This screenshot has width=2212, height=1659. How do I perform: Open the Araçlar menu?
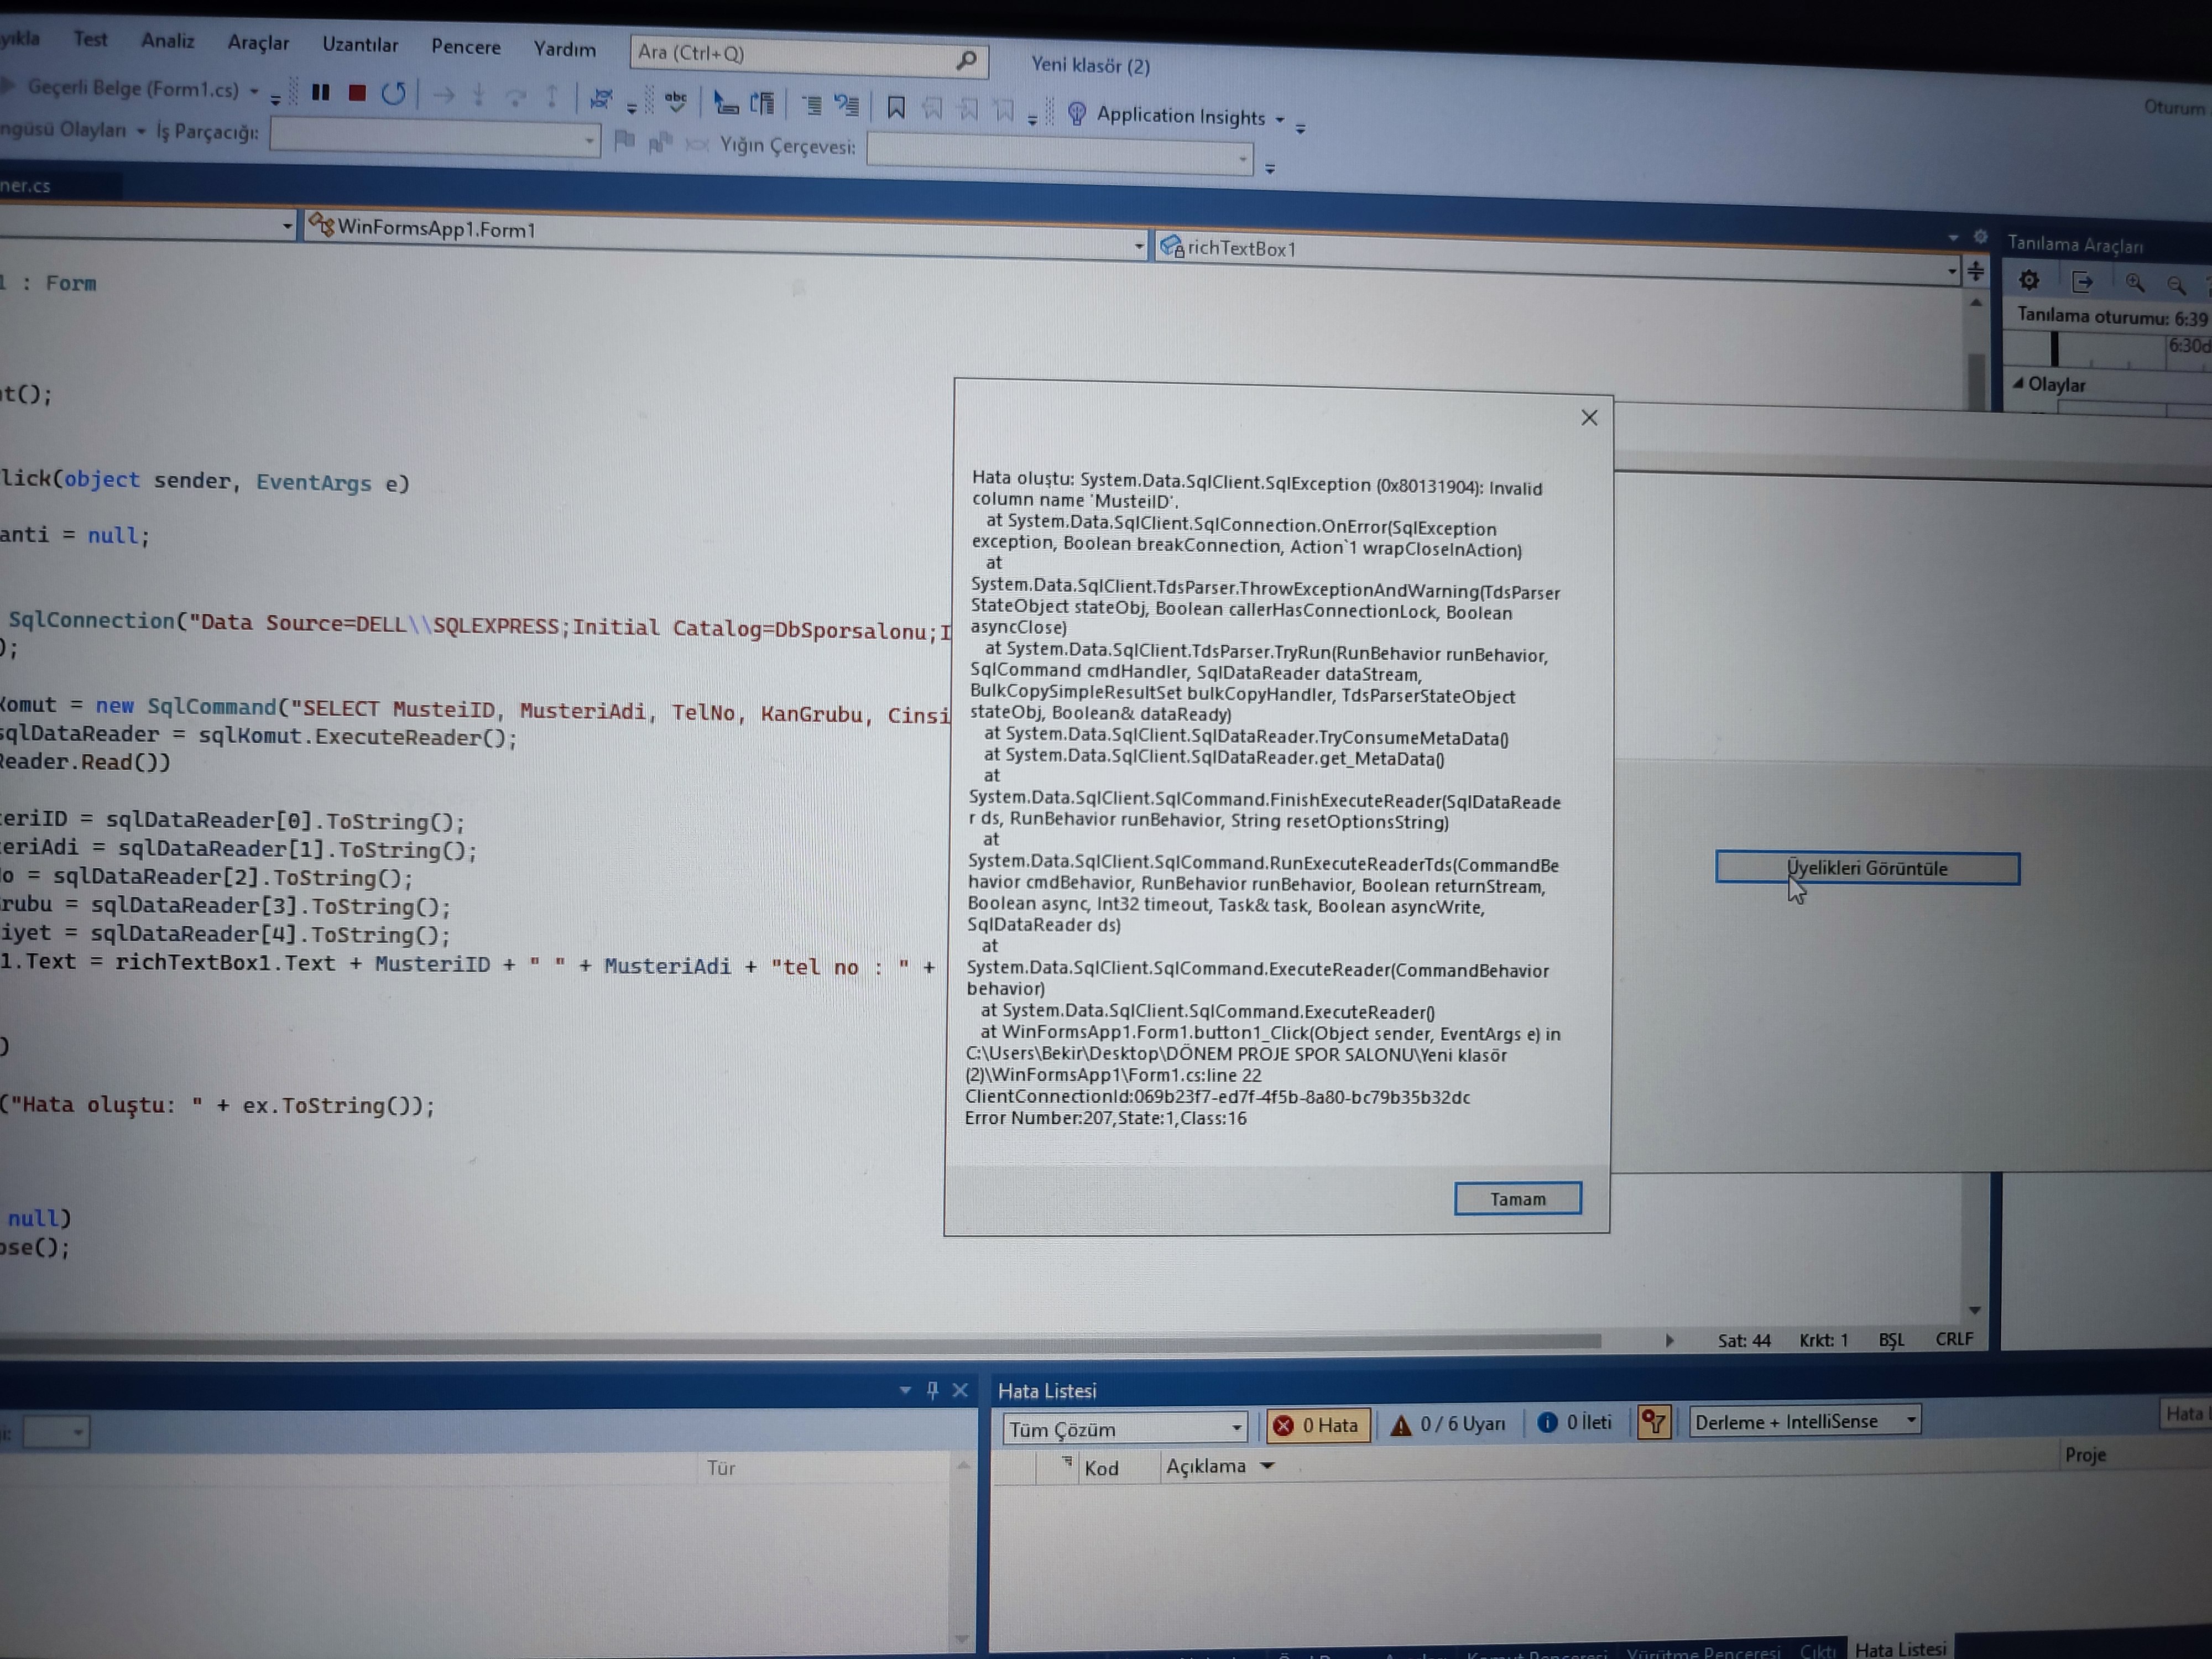(x=258, y=43)
